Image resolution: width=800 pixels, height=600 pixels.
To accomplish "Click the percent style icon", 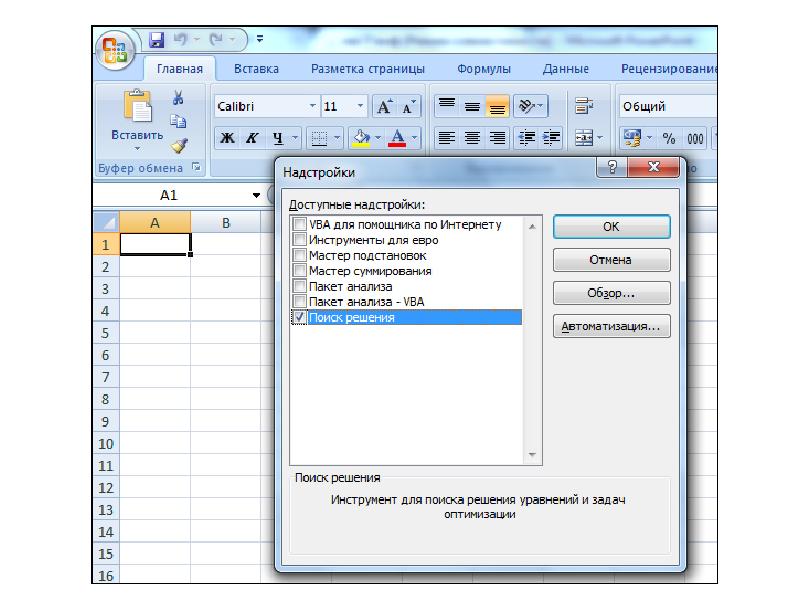I will click(x=668, y=138).
